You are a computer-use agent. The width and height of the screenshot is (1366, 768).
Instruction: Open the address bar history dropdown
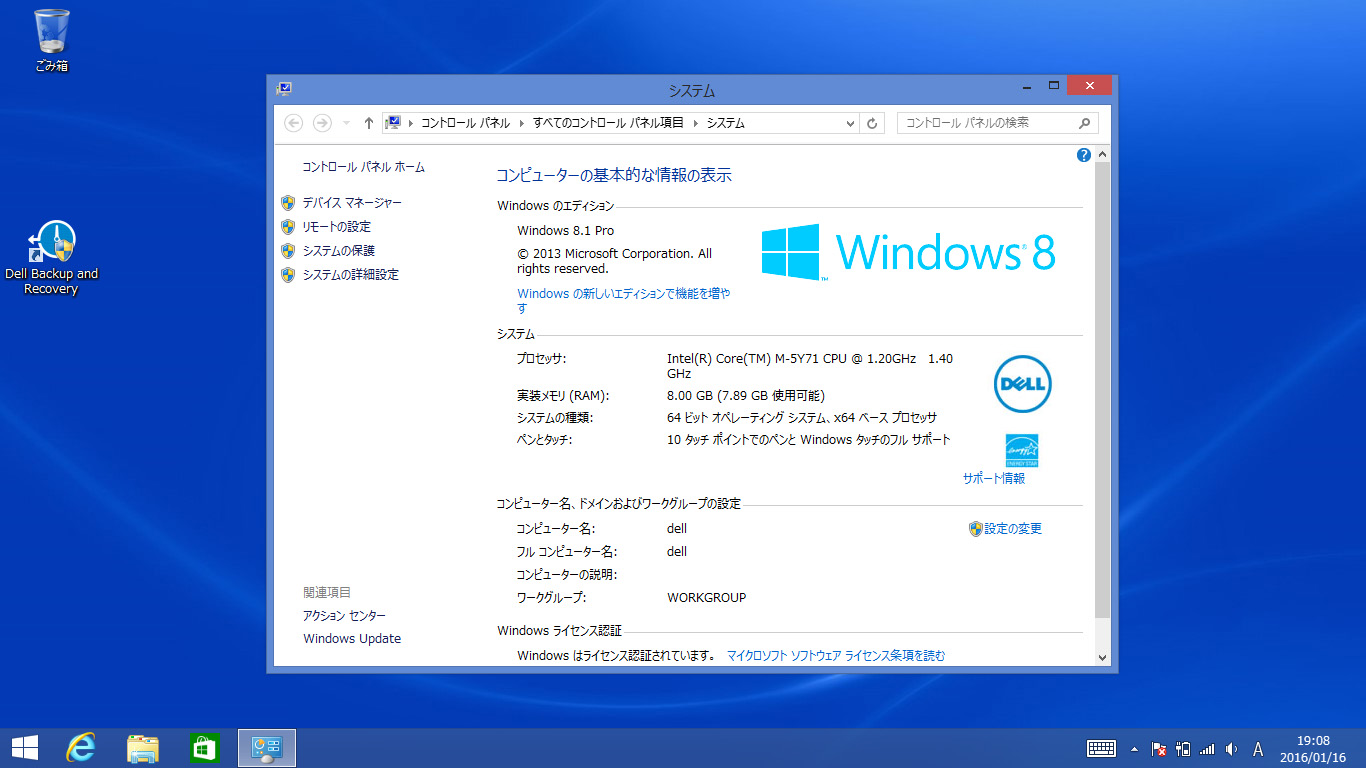tap(851, 123)
